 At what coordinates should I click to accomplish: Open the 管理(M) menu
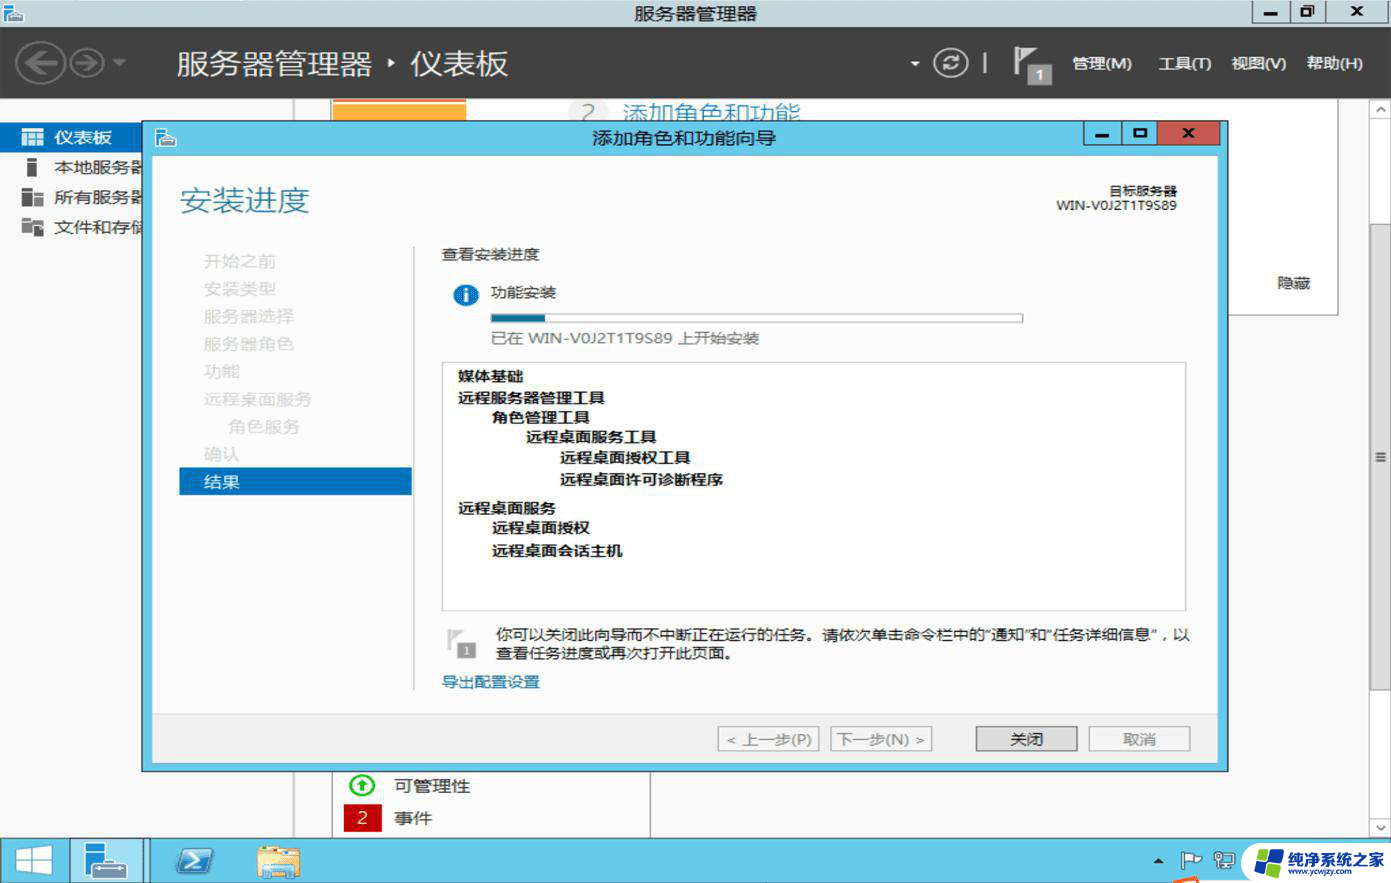click(1101, 63)
